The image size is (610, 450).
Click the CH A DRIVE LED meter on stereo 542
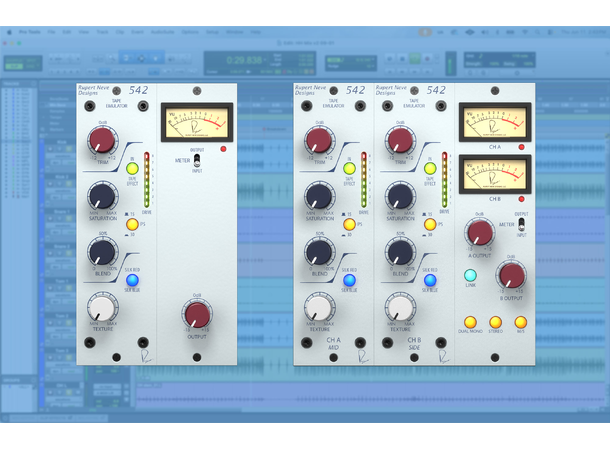(364, 180)
